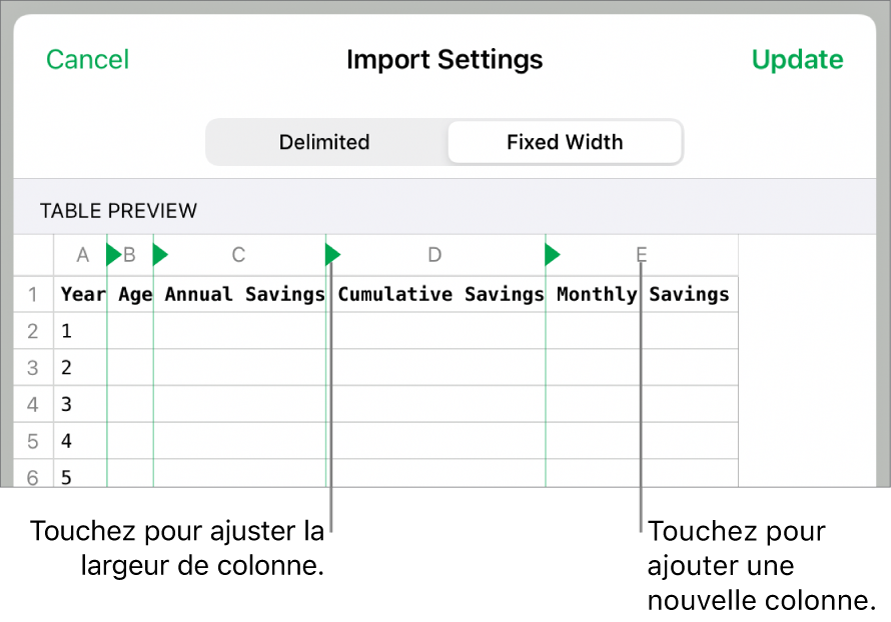This screenshot has height=622, width=891.
Task: Tap the green arrow after Cumulative Savings column
Action: [x=551, y=255]
